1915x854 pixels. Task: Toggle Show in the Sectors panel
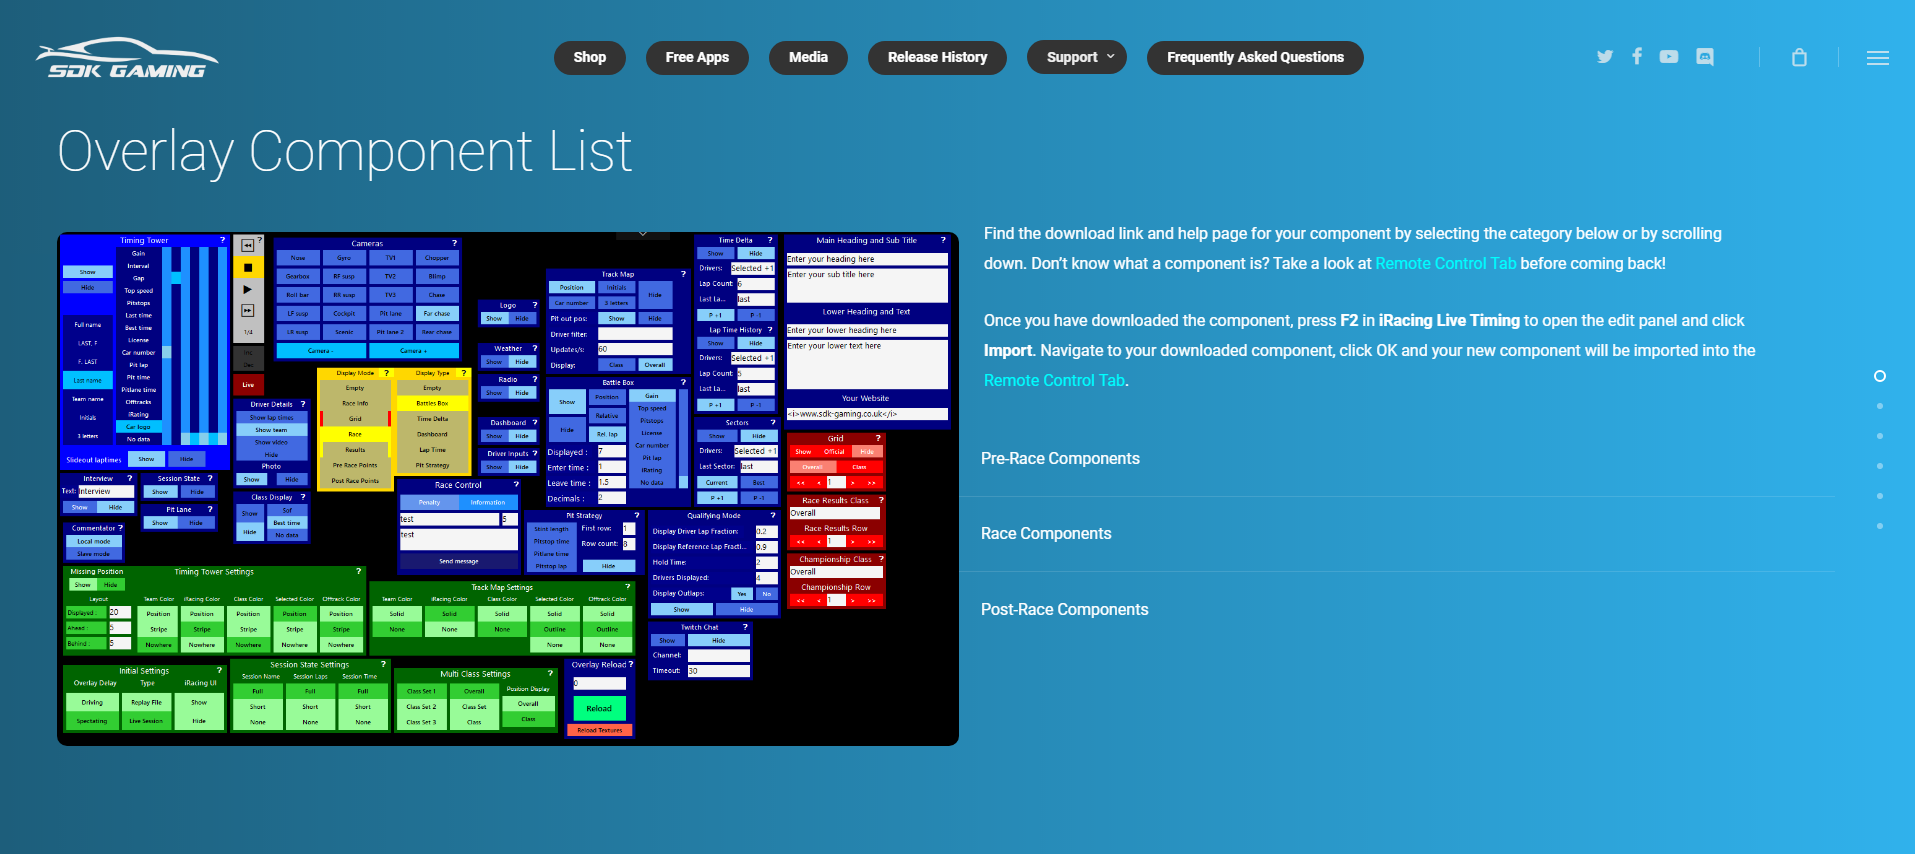717,436
